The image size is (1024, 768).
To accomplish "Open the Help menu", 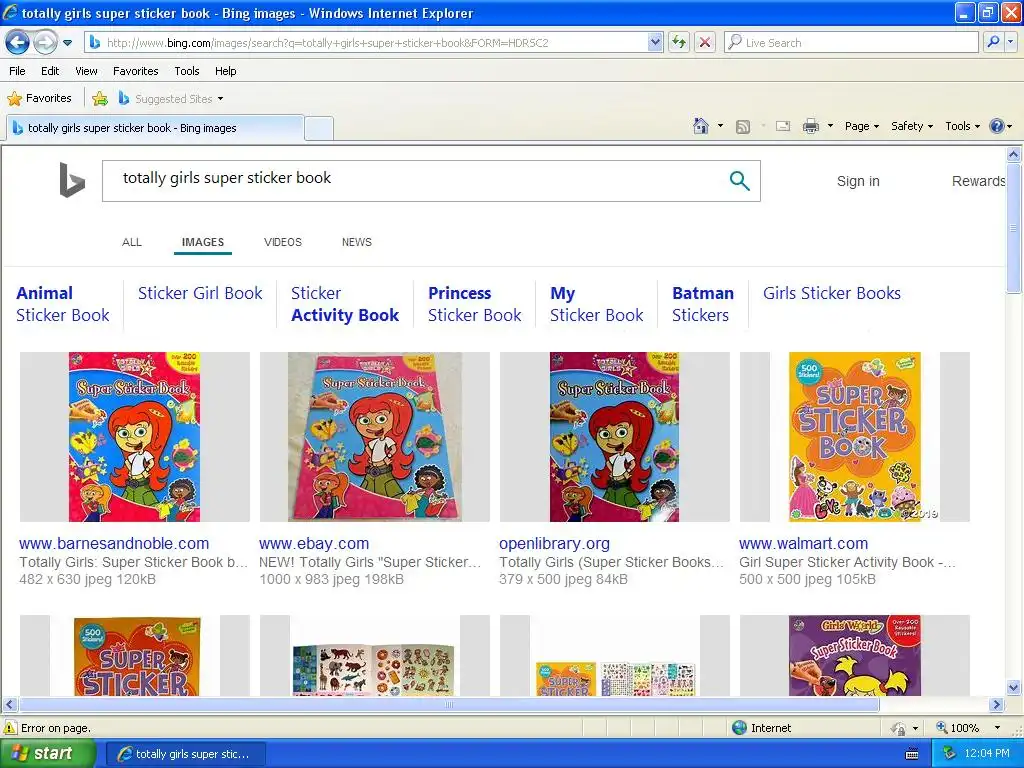I will 225,71.
